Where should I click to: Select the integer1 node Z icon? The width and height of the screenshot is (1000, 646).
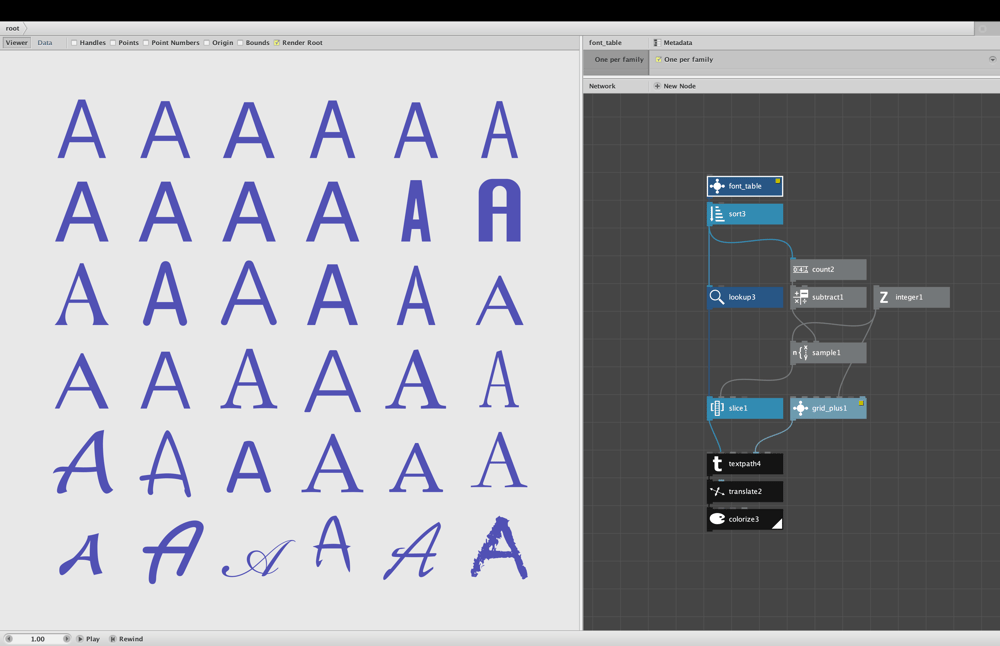click(884, 297)
